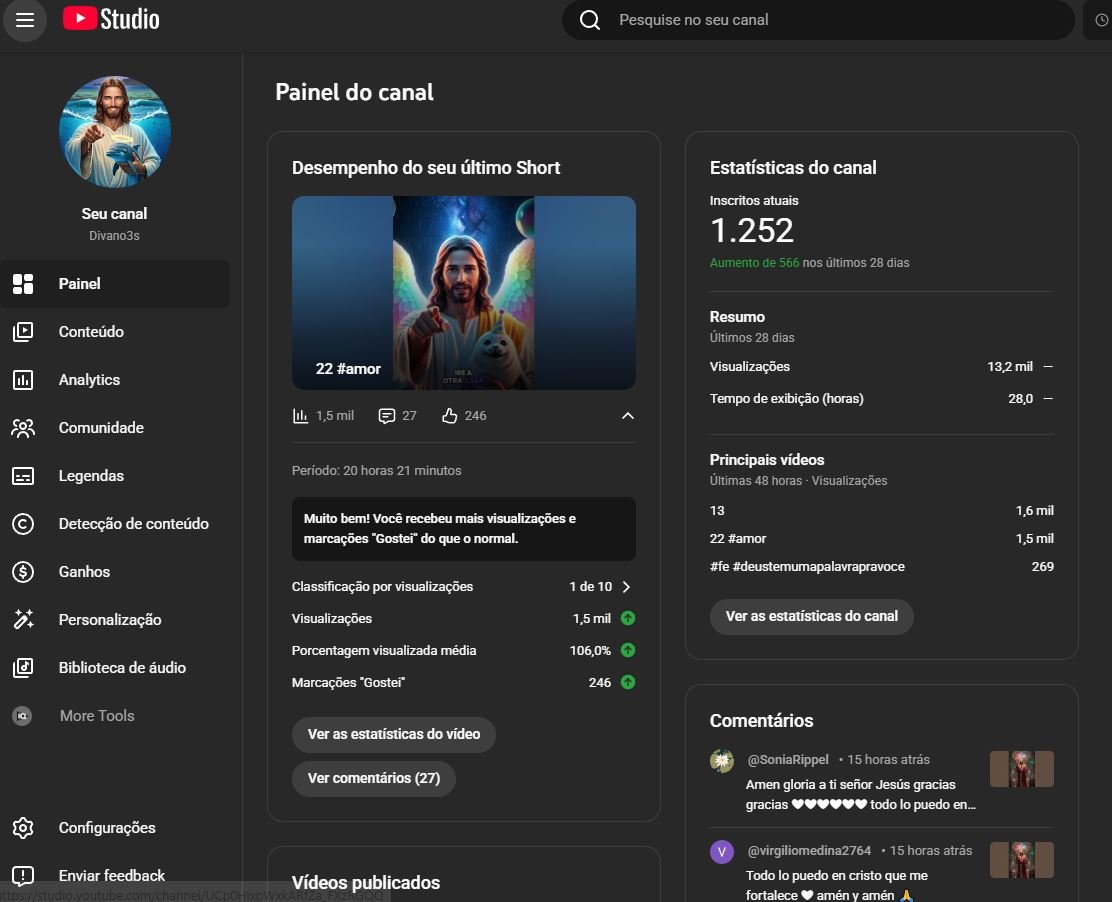Expand Classificação por visualizações arrow
The width and height of the screenshot is (1112, 902).
pos(627,587)
